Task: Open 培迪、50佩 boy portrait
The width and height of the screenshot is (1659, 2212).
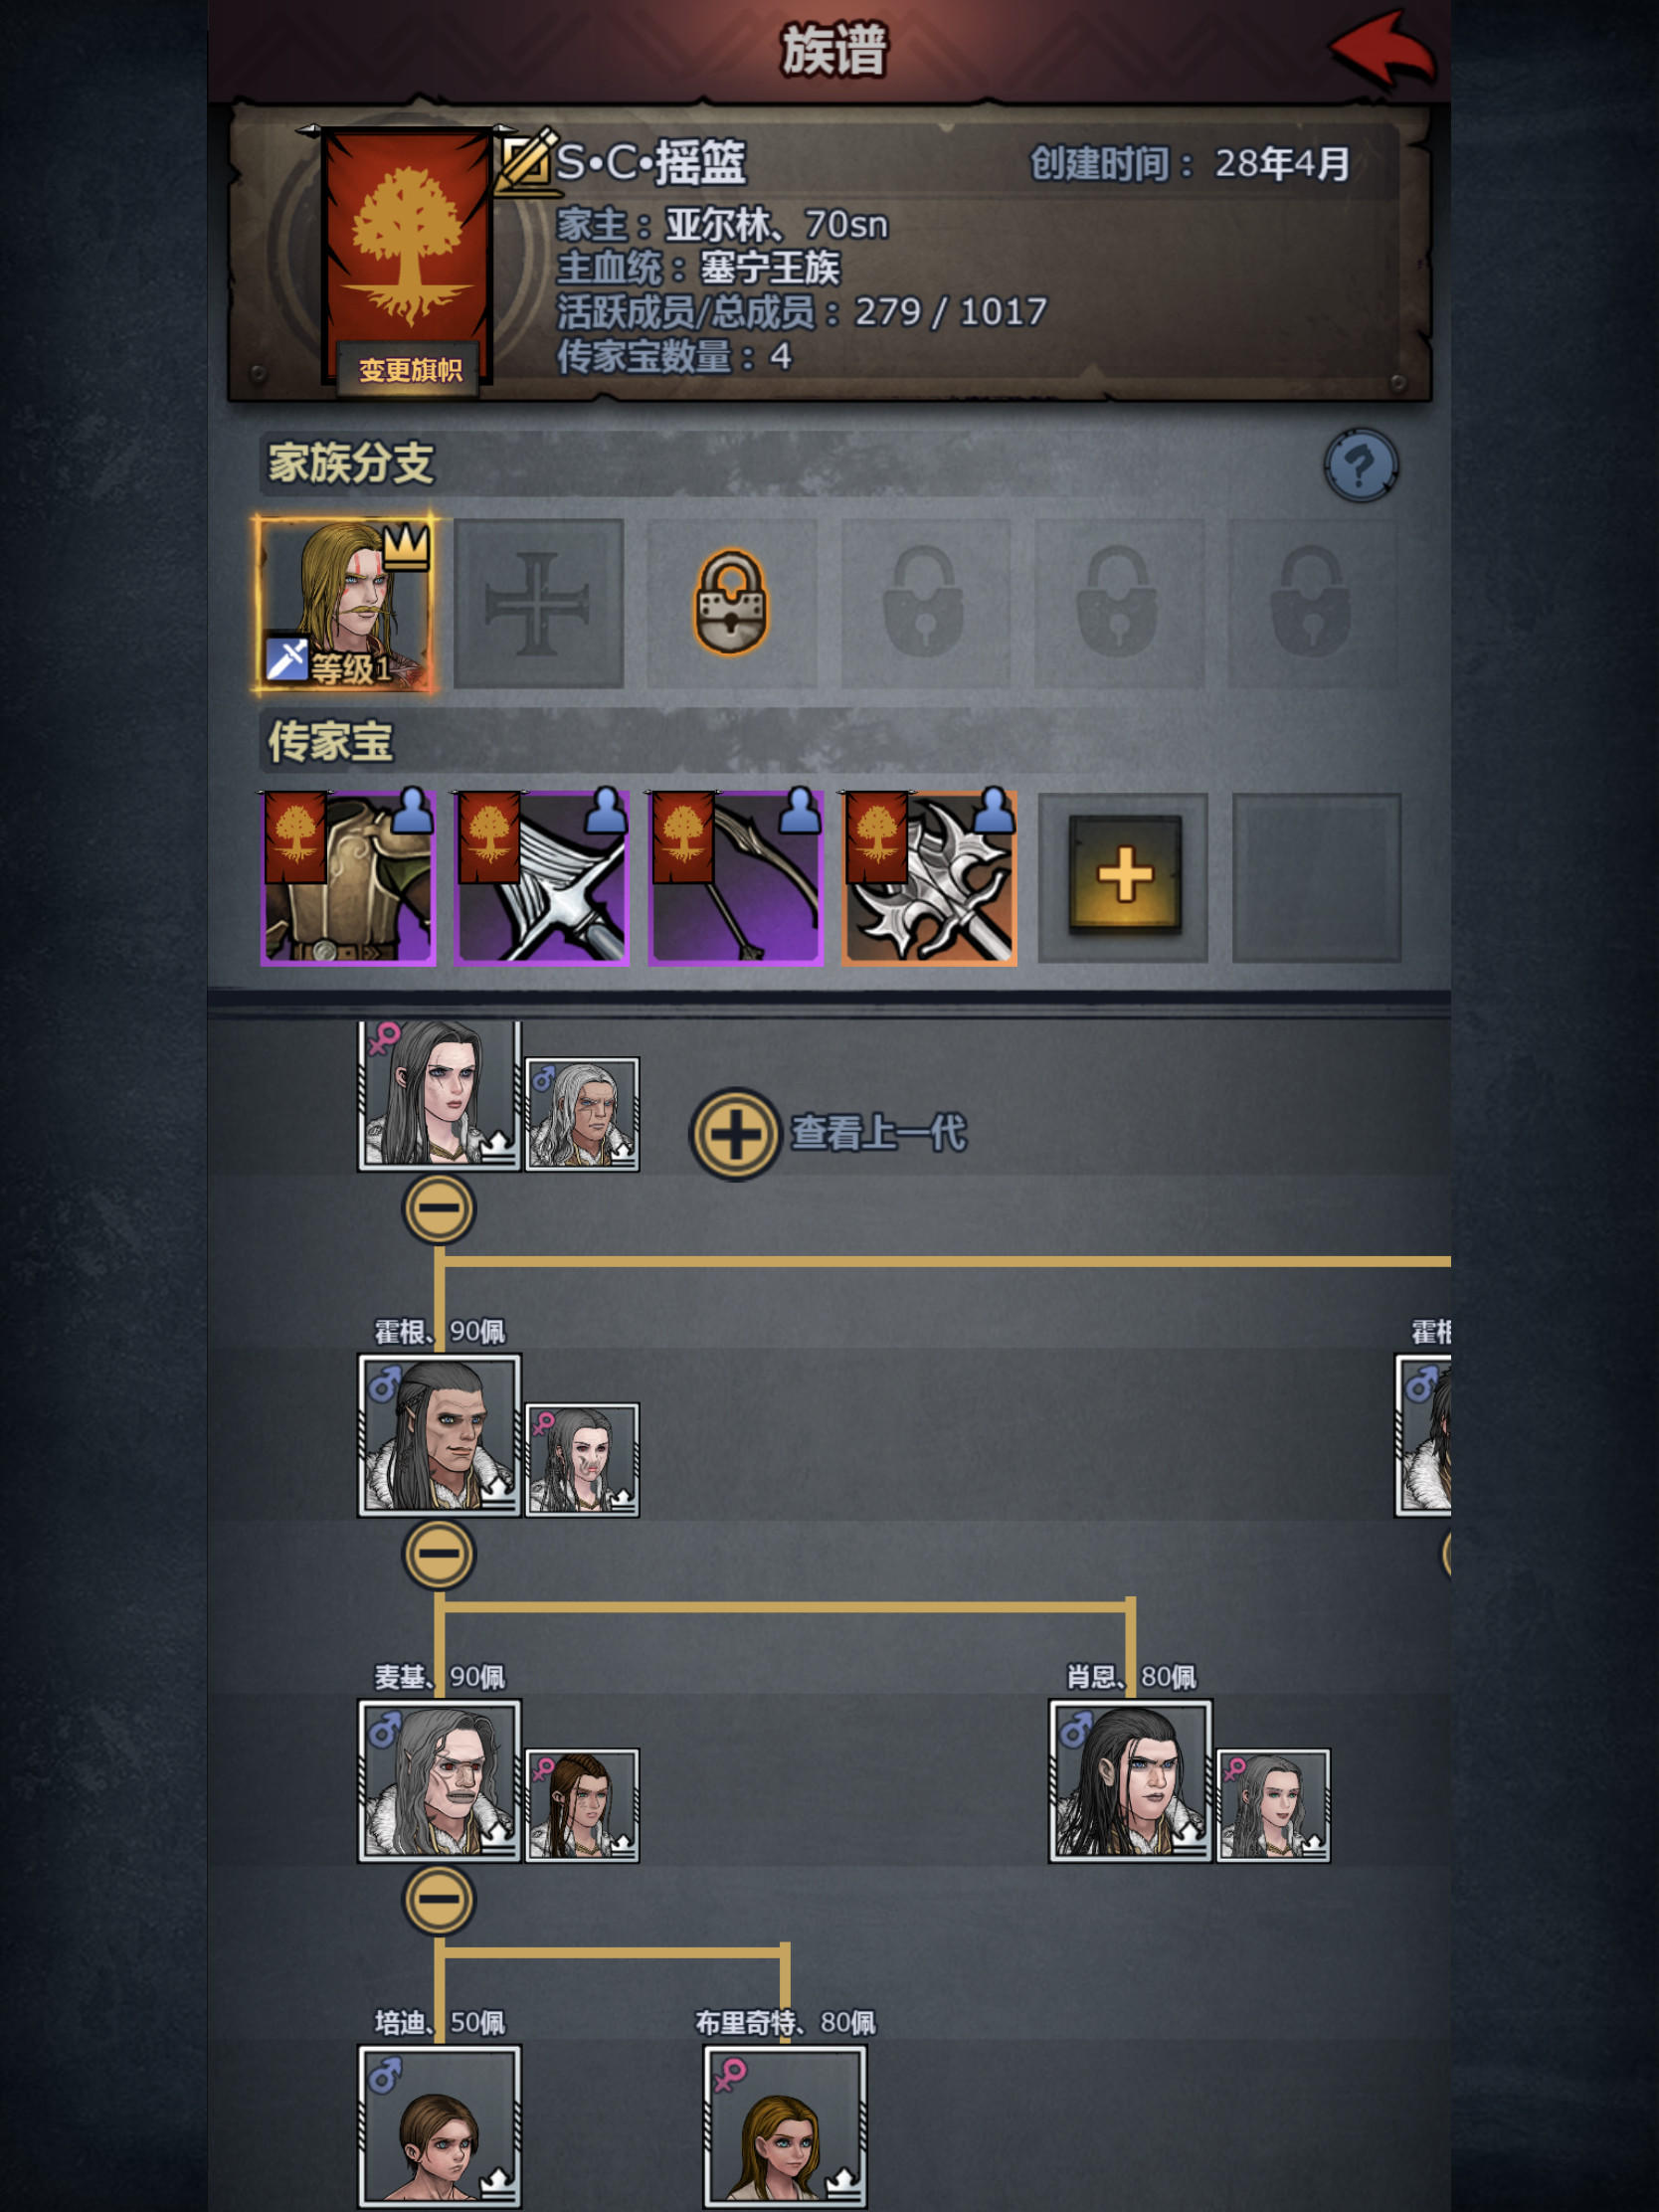Action: pos(439,2126)
